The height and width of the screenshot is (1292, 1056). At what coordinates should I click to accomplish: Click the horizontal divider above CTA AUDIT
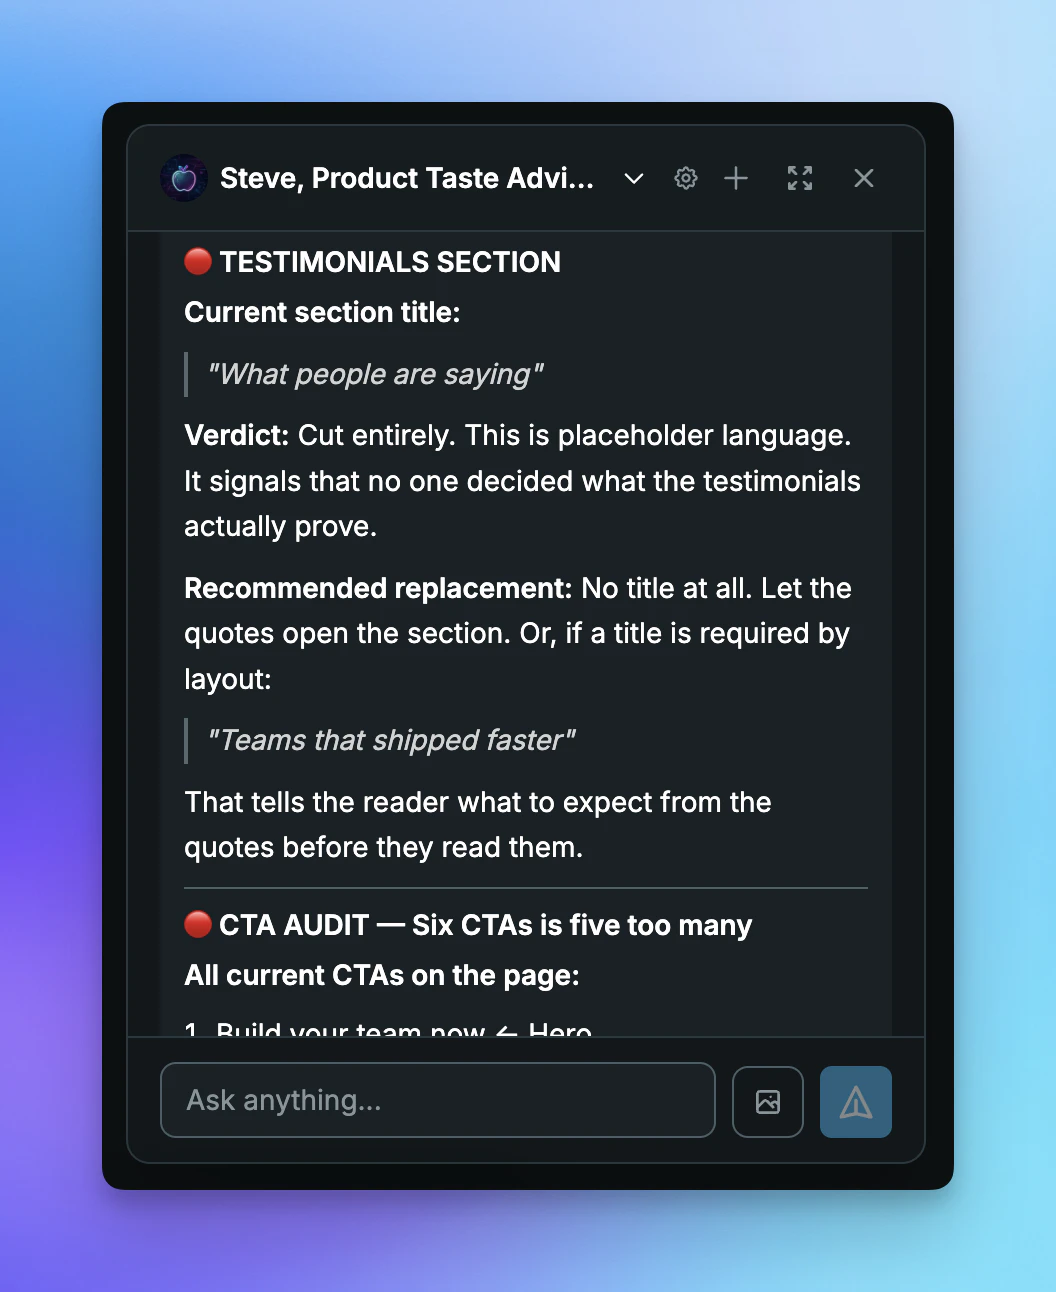525,886
